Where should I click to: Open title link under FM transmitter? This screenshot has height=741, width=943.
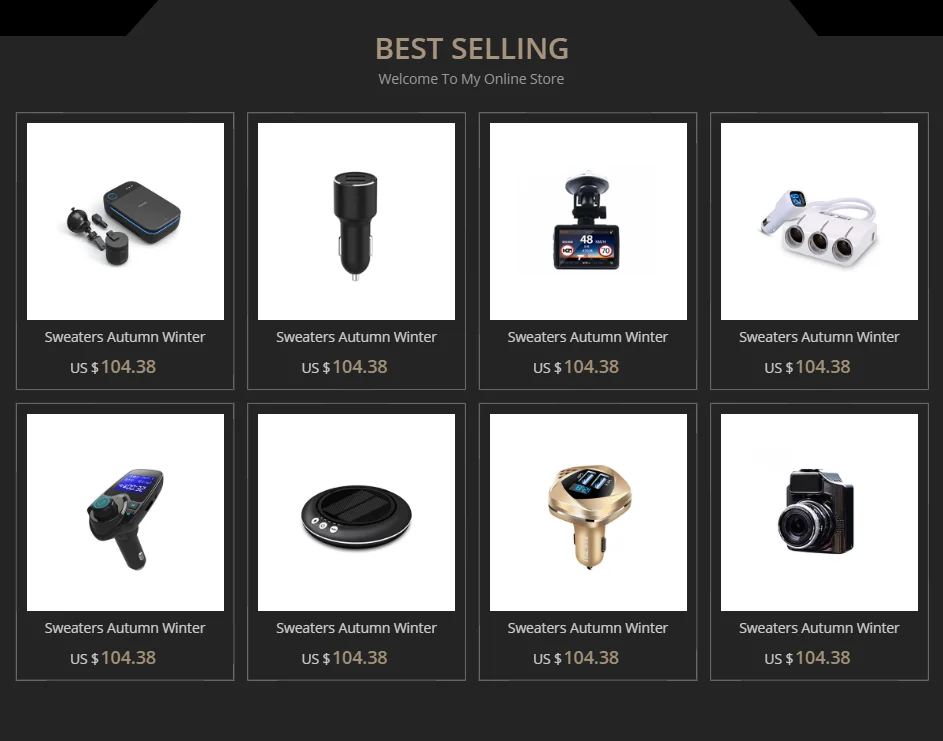click(125, 628)
